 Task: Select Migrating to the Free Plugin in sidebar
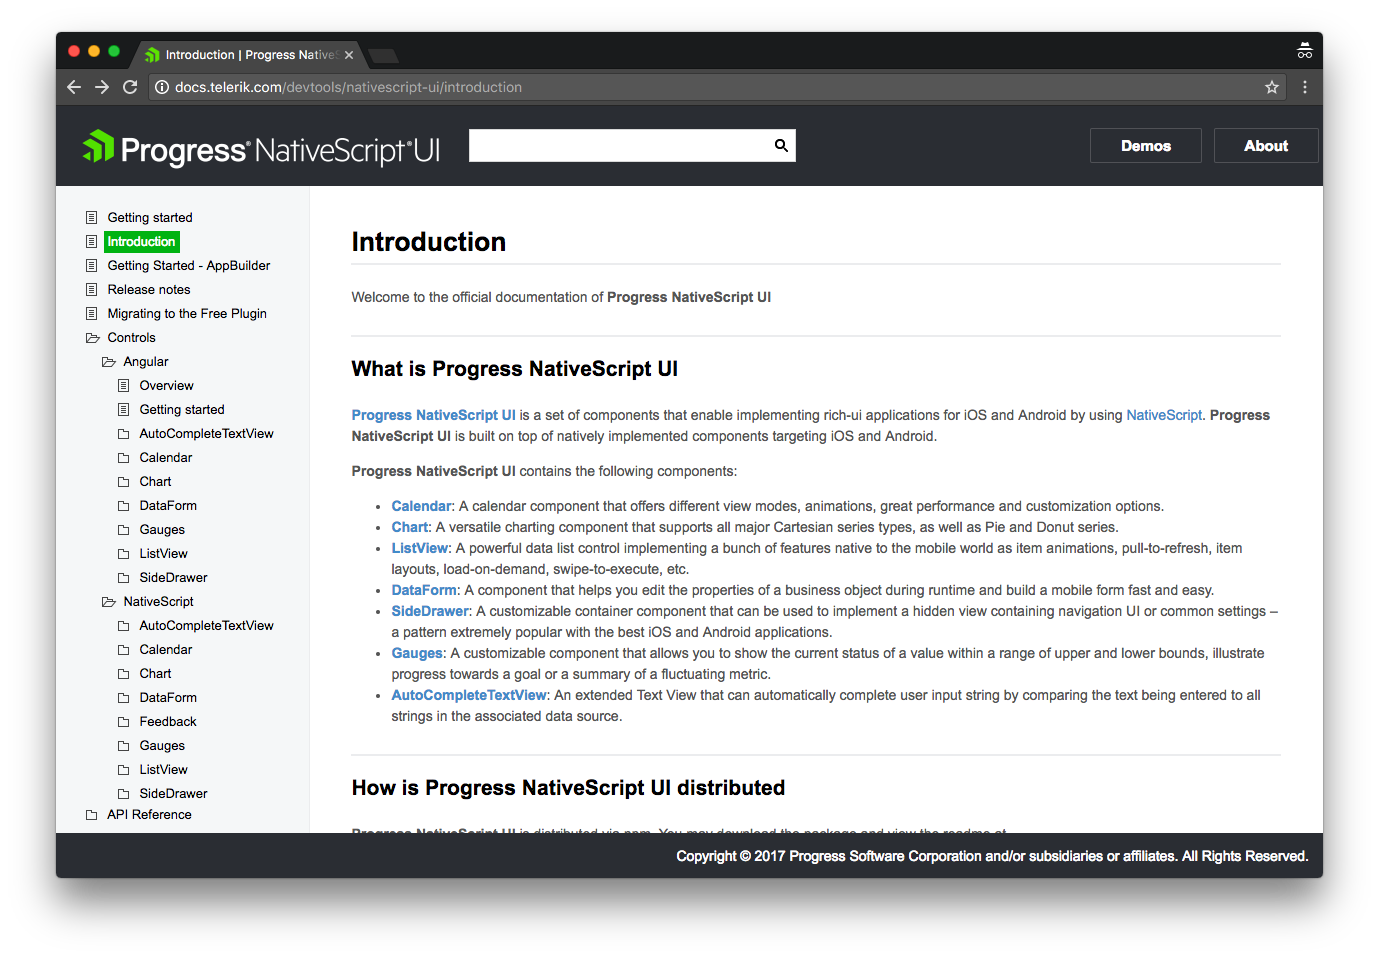pos(186,313)
